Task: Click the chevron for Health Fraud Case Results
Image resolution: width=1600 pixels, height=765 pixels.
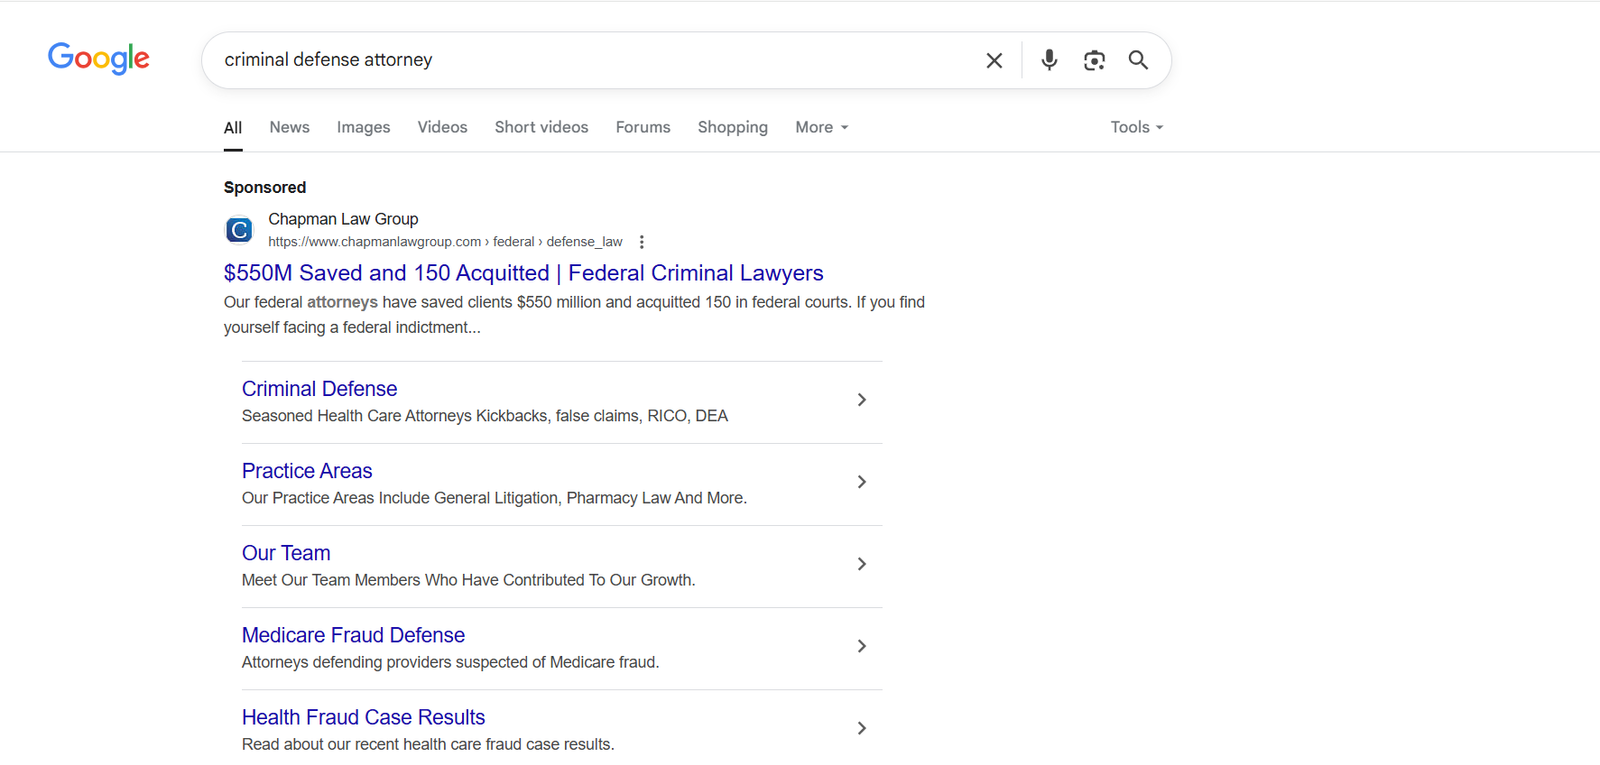Action: (861, 728)
